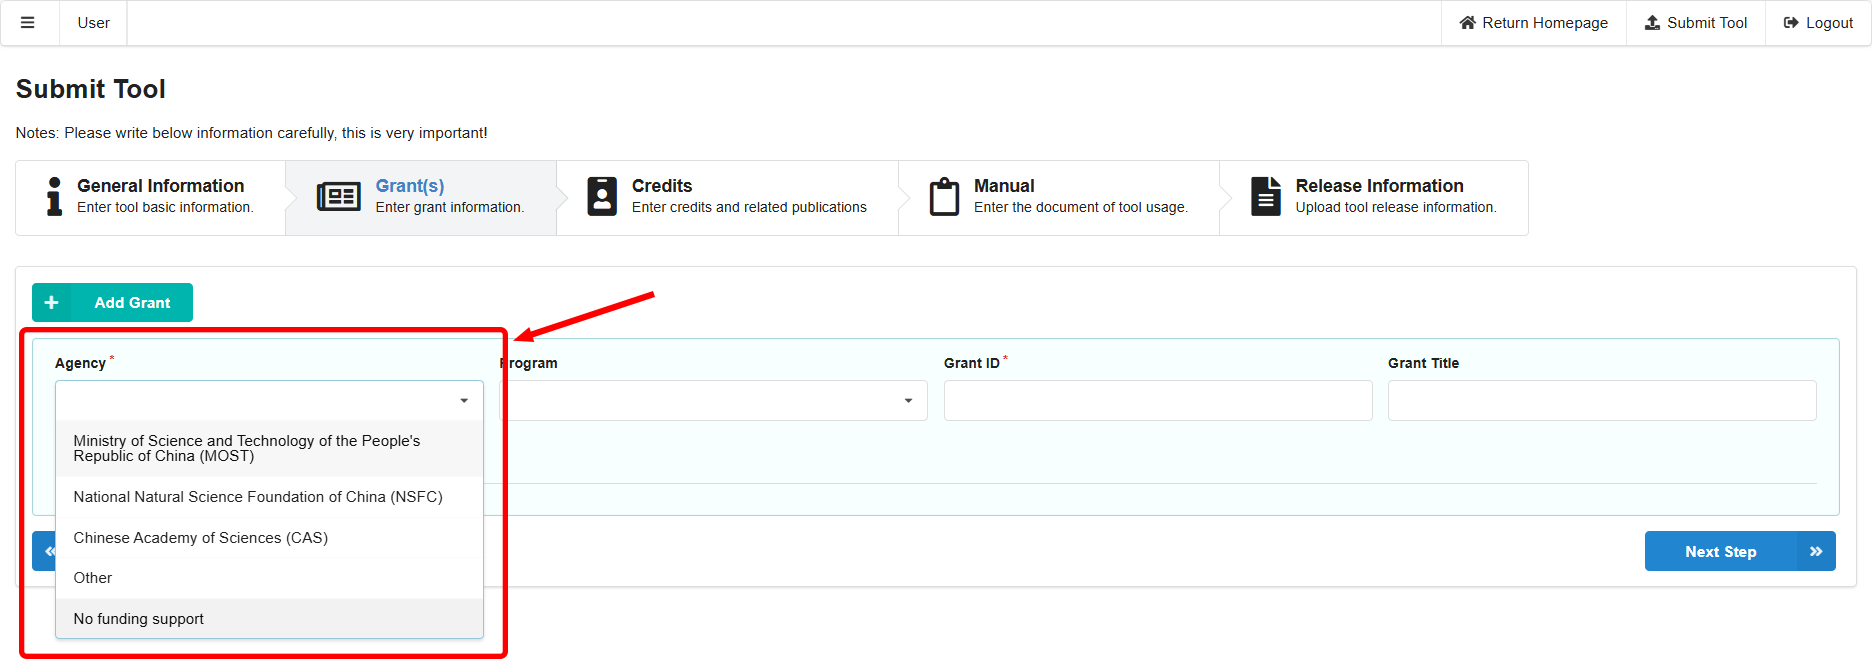Open Submit Tool in top navigation
This screenshot has width=1872, height=672.
coord(1696,23)
